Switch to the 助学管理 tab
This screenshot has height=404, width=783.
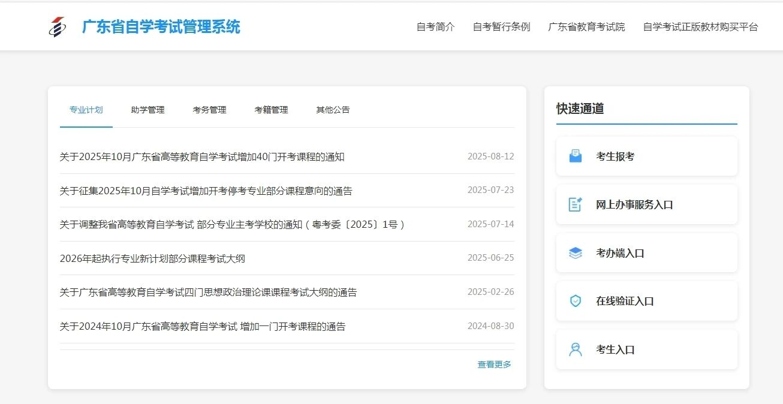point(147,110)
